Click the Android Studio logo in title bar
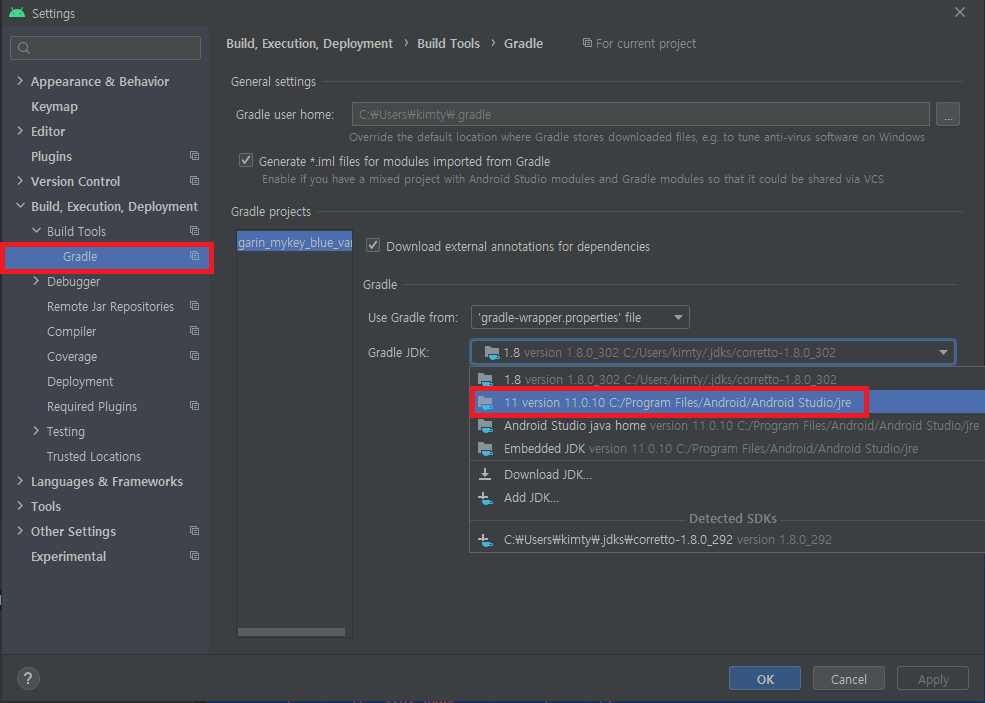This screenshot has height=703, width=985. pyautogui.click(x=16, y=13)
